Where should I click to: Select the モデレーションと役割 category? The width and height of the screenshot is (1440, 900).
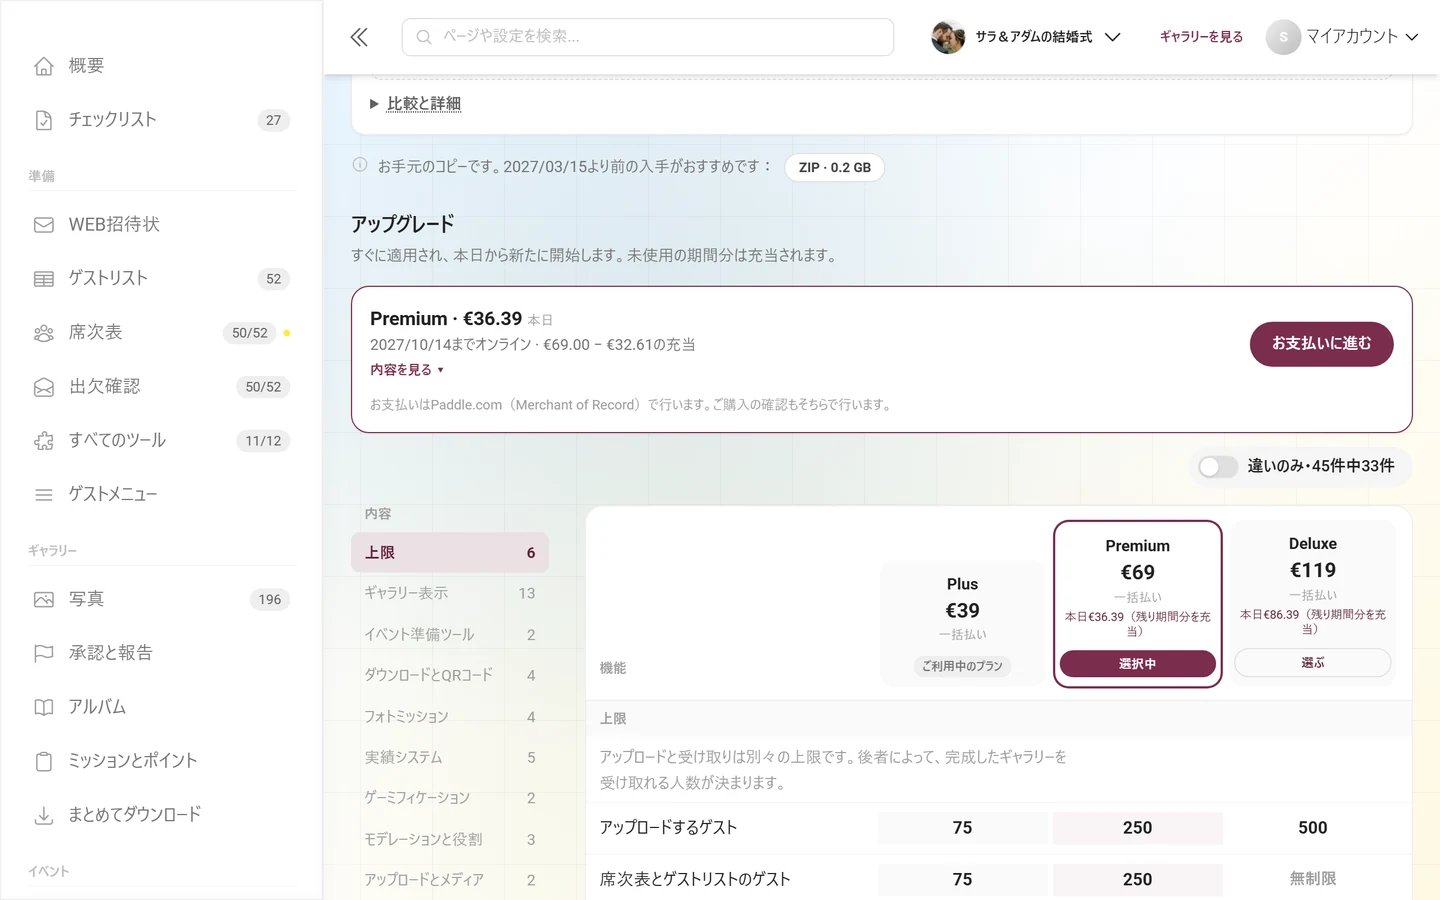click(x=450, y=840)
